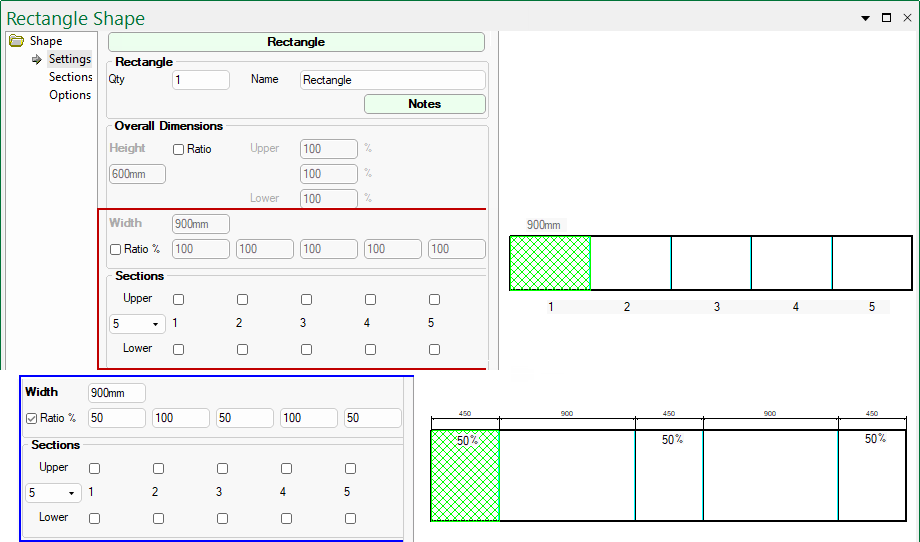Uncheck the checked Ratio % box in lower example
Viewport: 920px width, 542px height.
click(31, 418)
